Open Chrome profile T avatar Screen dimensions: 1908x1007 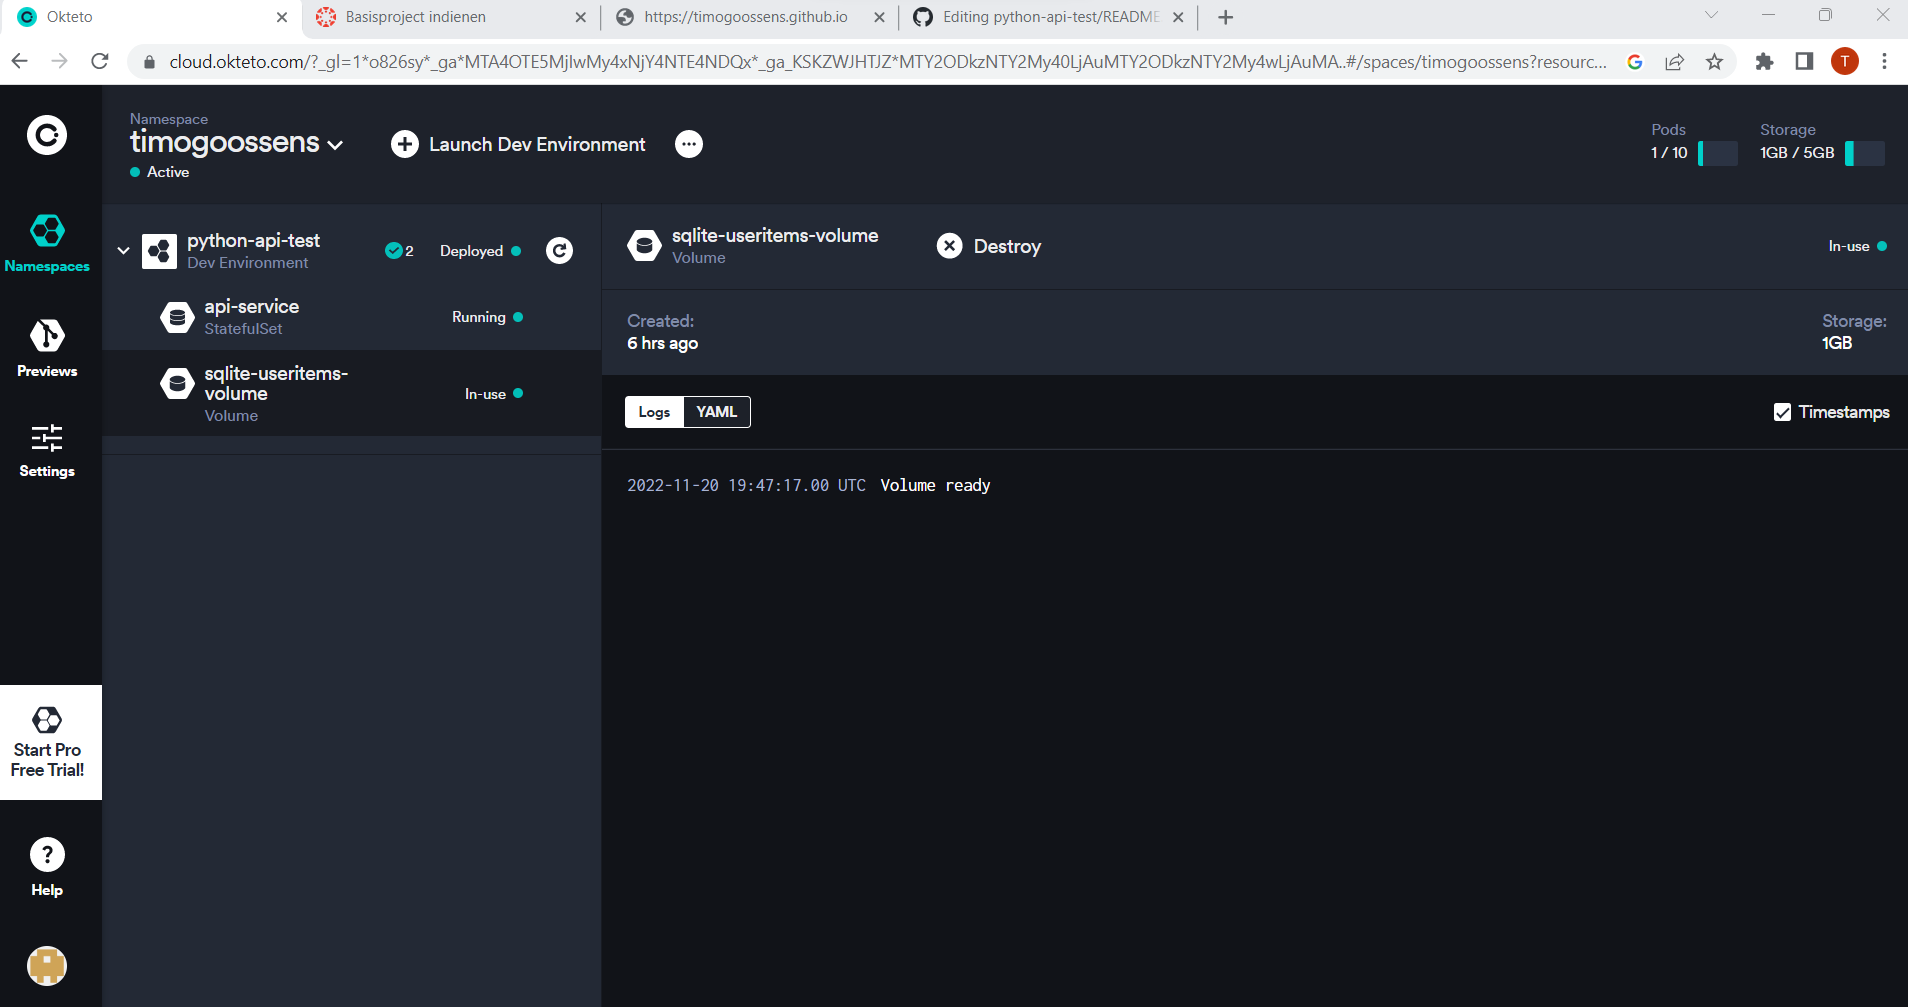click(x=1845, y=61)
